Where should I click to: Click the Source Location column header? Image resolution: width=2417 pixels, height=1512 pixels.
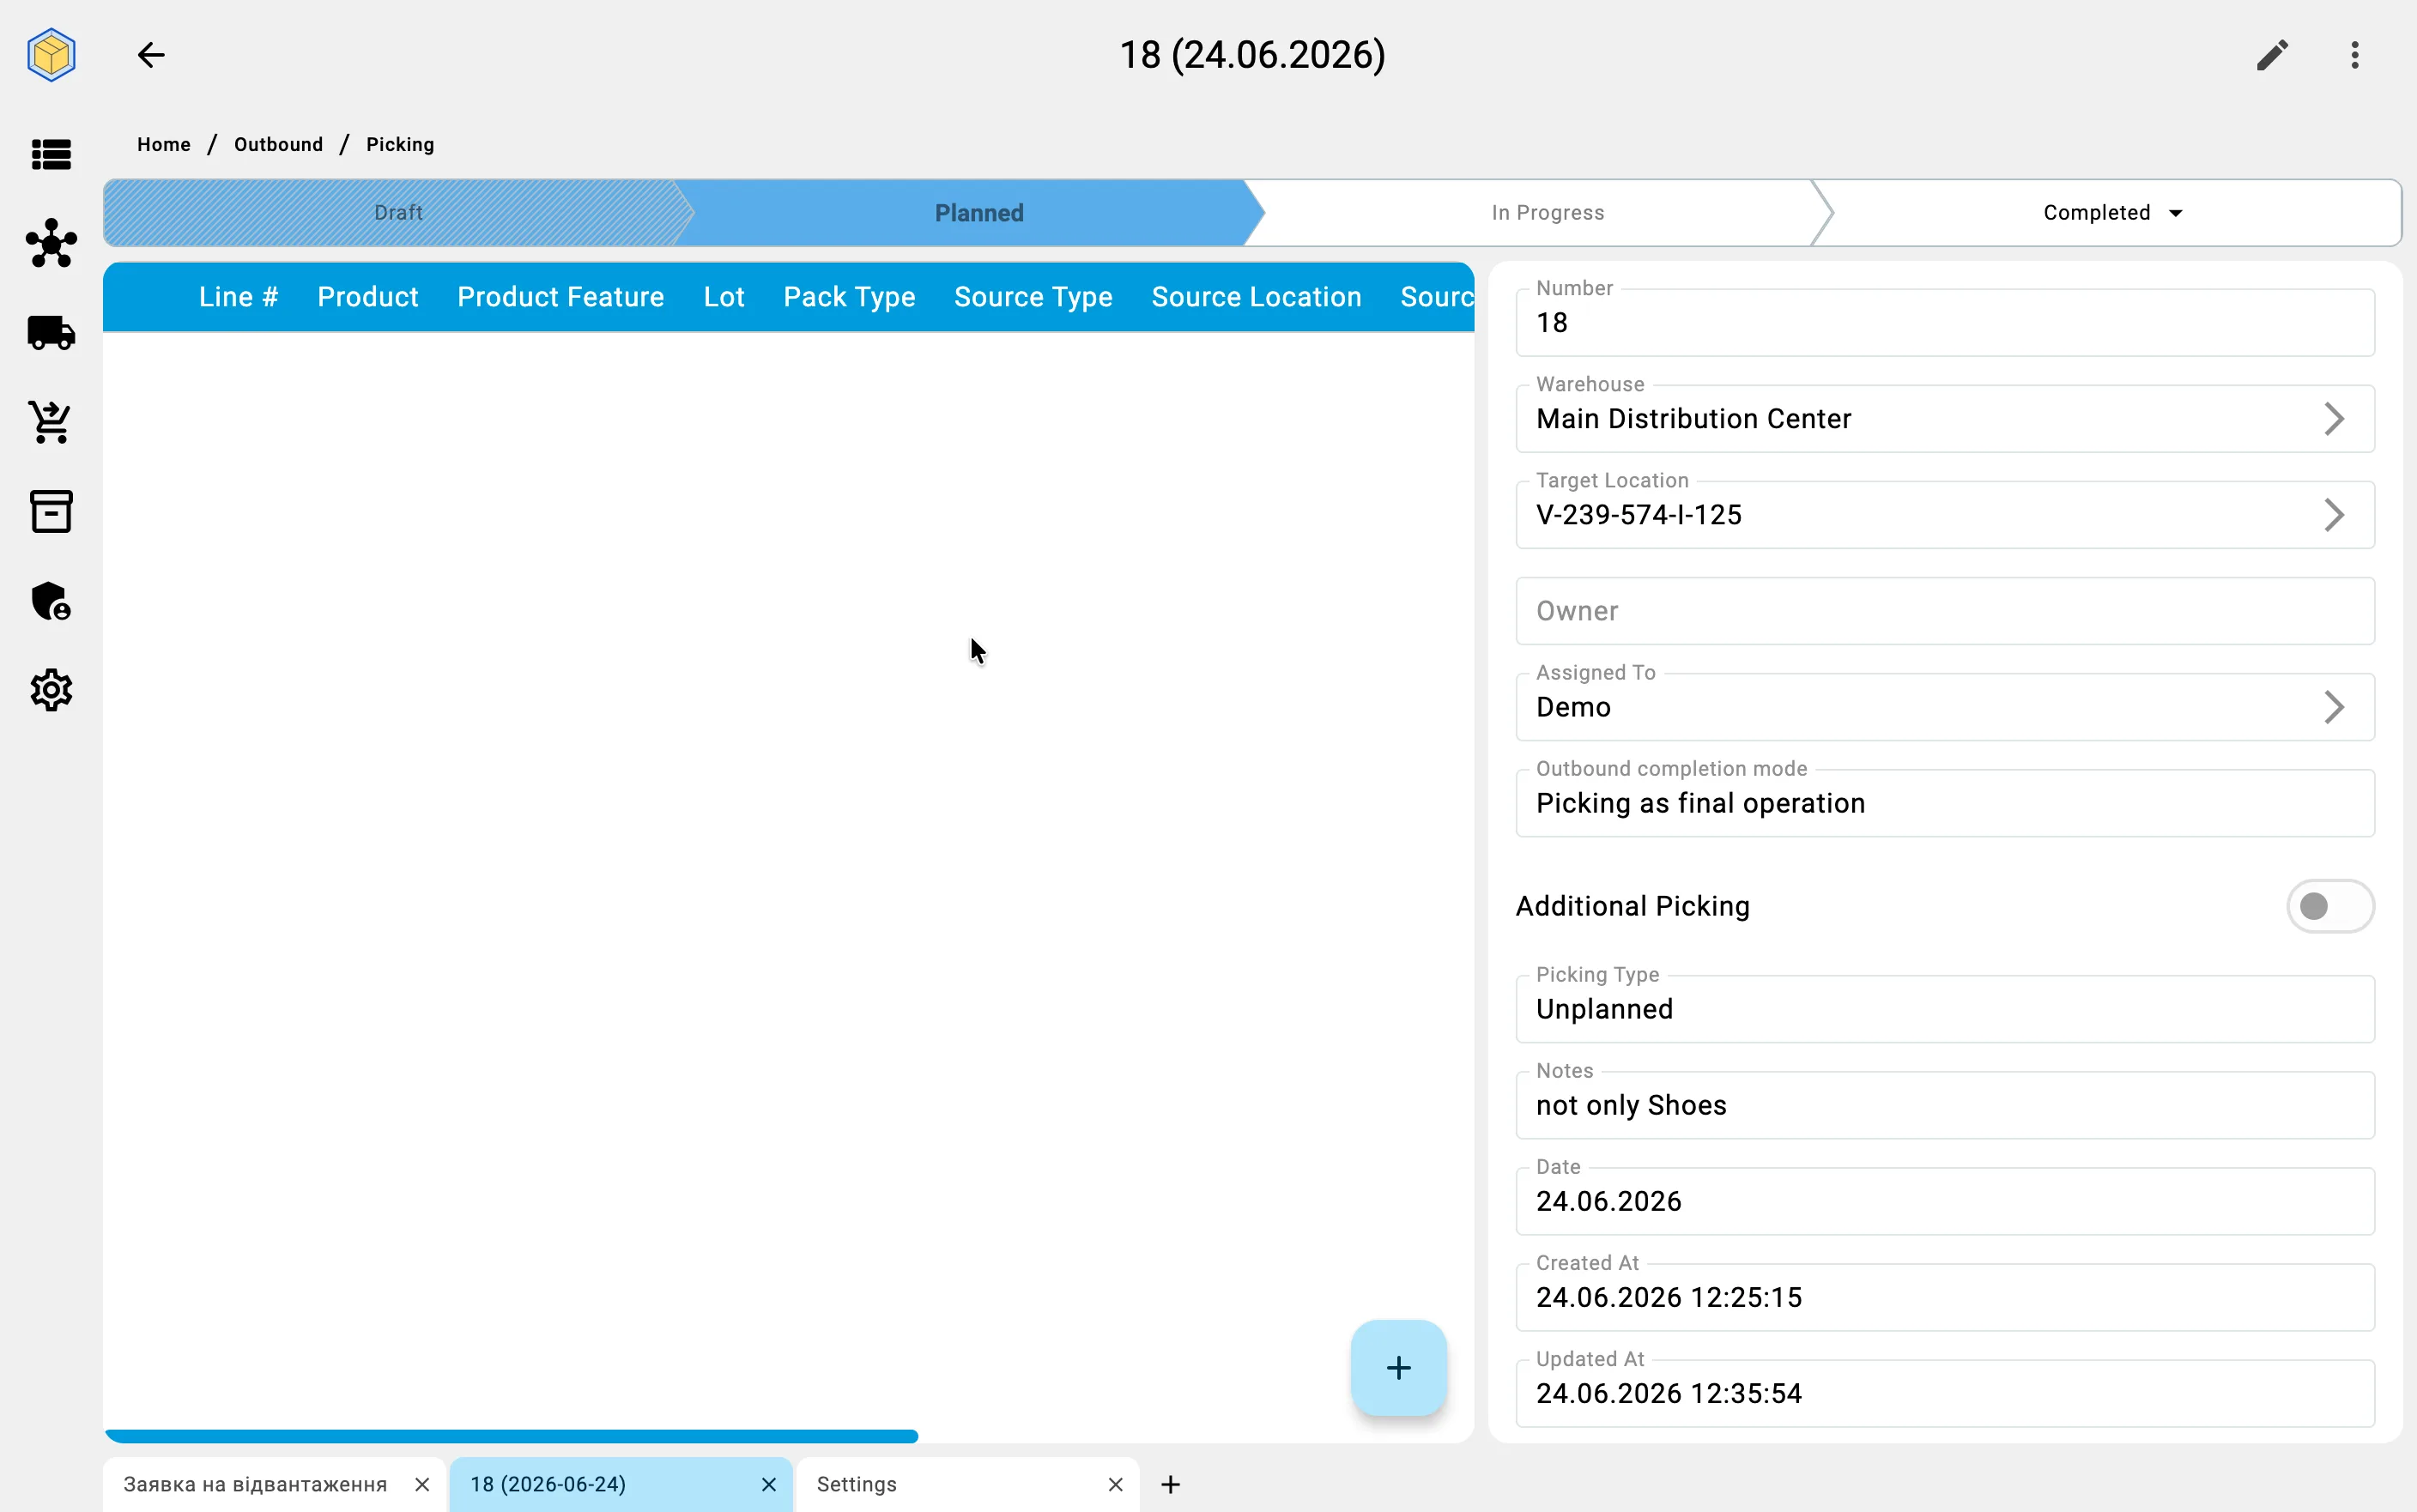(1256, 297)
